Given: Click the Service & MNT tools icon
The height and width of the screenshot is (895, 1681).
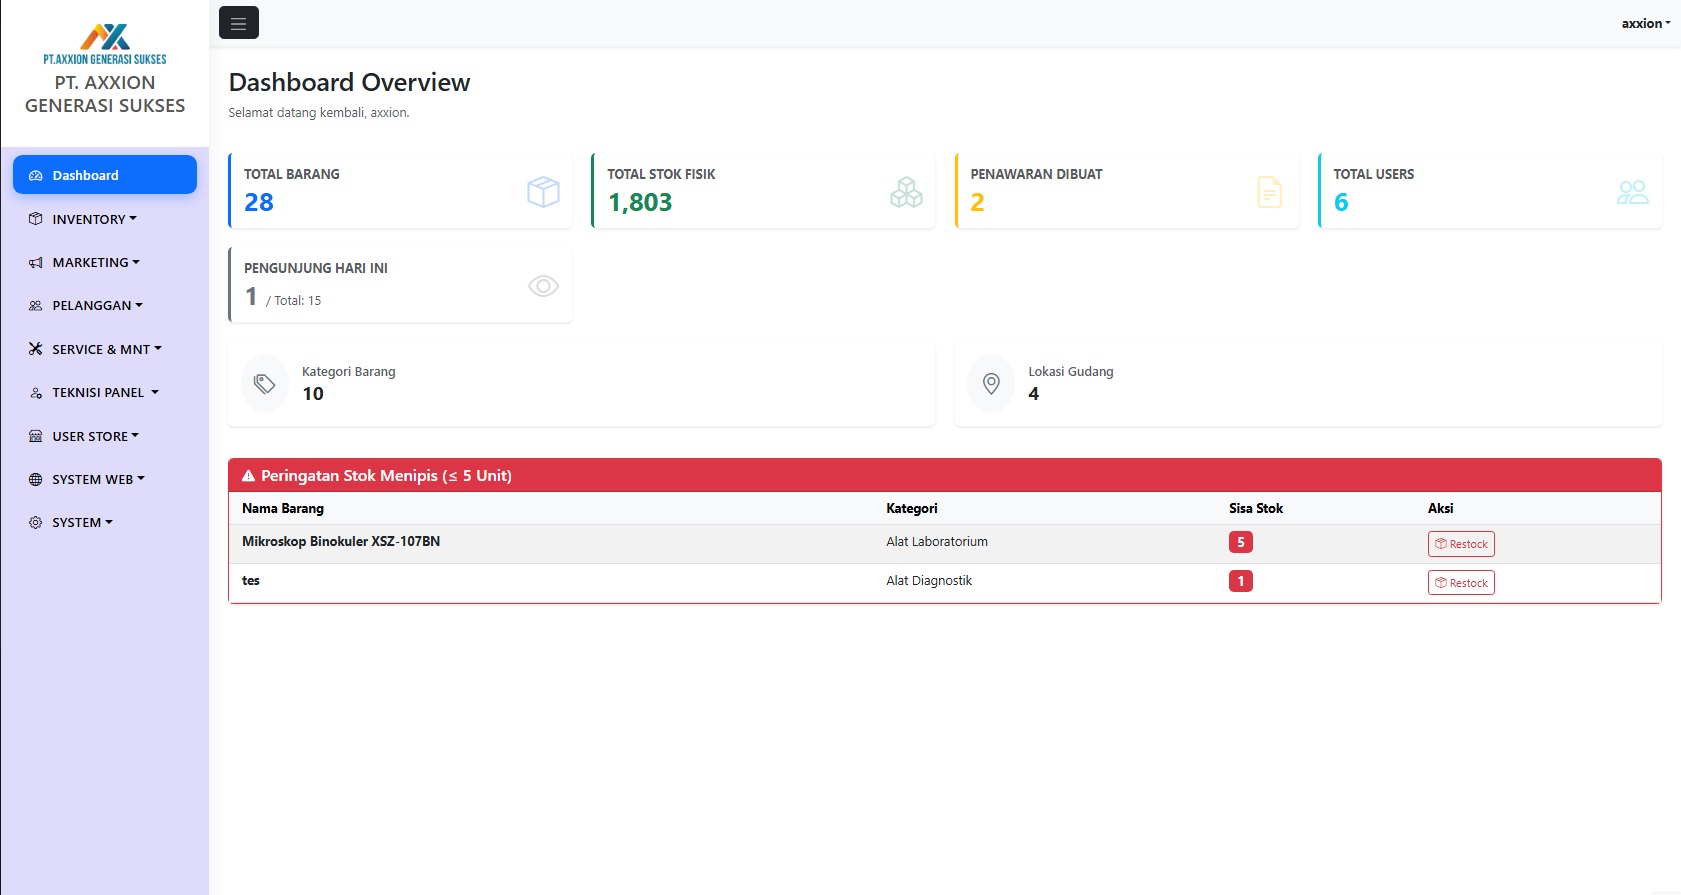Looking at the screenshot, I should [x=36, y=349].
